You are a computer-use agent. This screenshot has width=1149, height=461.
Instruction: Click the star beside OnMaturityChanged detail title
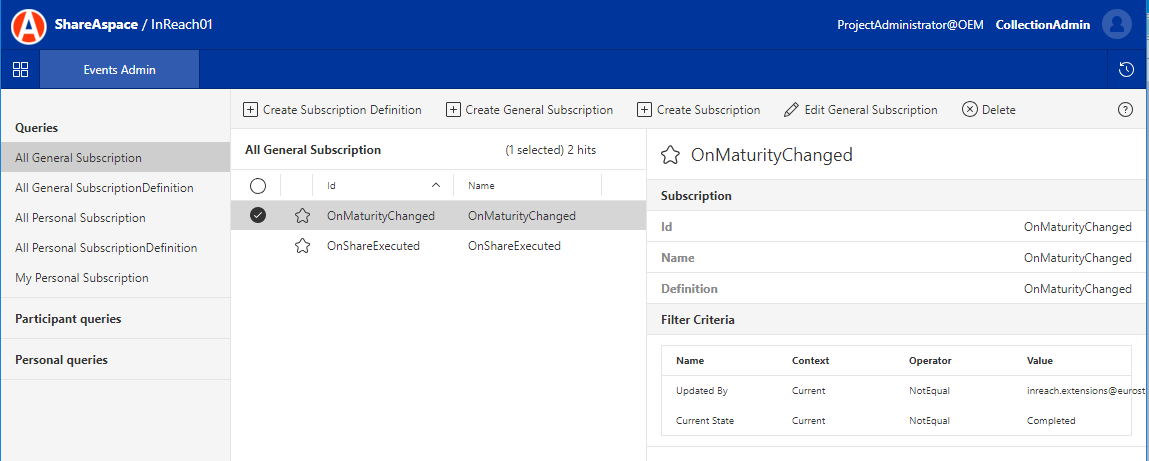pyautogui.click(x=671, y=155)
